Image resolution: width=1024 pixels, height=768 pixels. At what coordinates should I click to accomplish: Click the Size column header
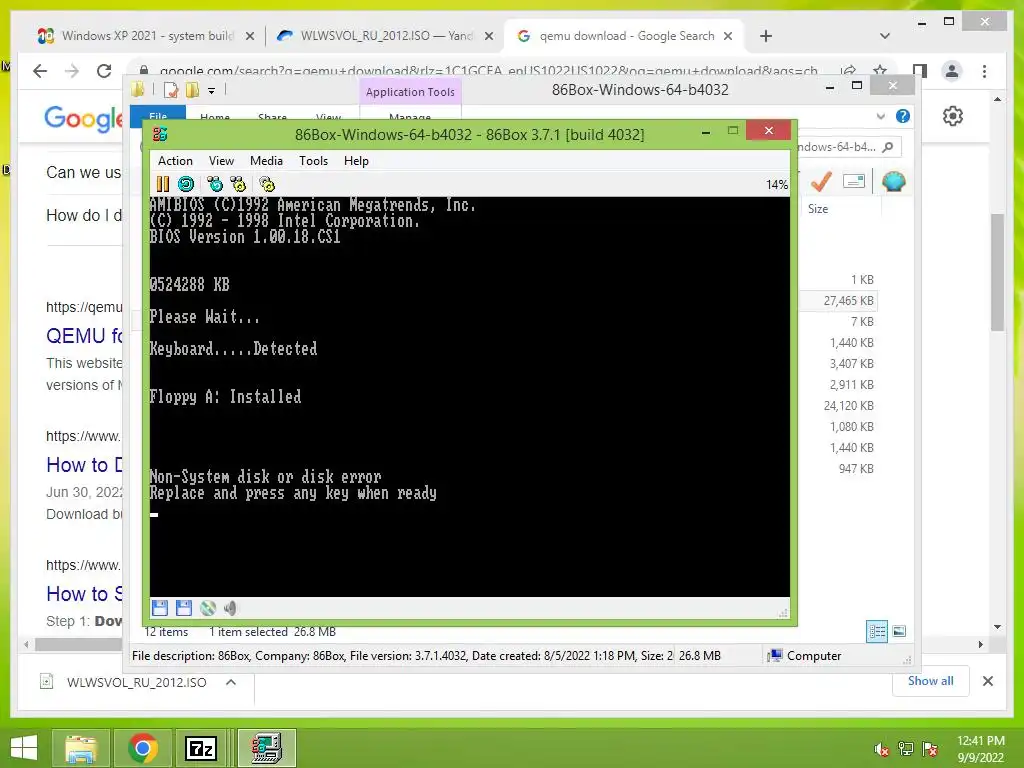[x=818, y=209]
